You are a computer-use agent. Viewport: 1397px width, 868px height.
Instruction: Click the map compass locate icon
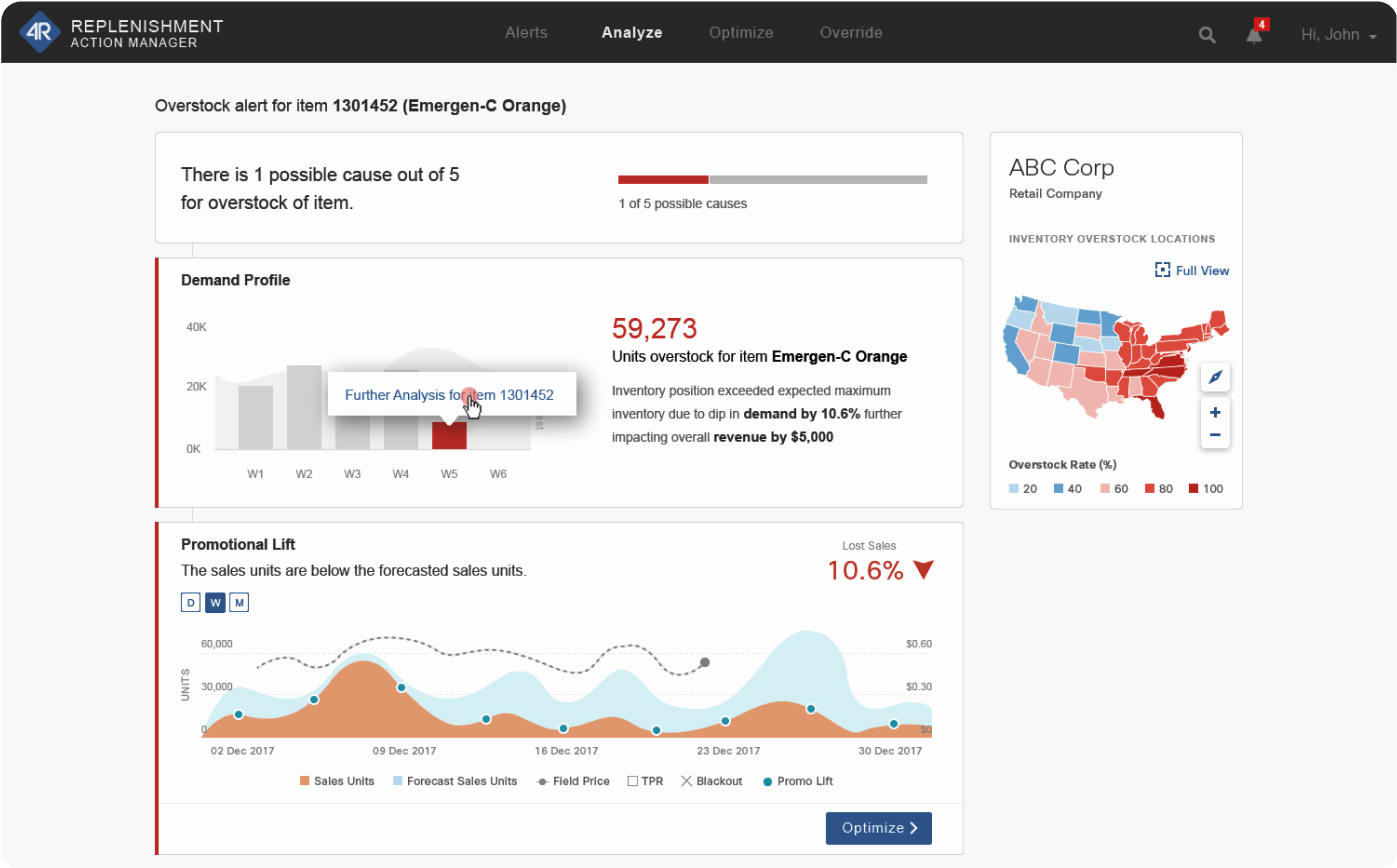click(x=1215, y=377)
